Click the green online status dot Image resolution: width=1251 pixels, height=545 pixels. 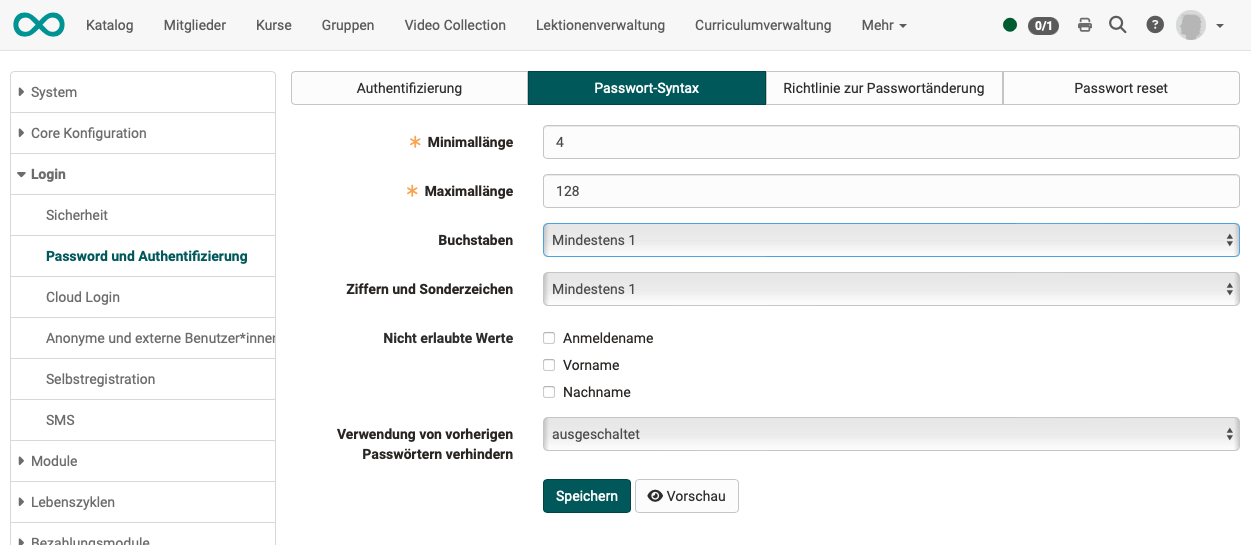1010,25
